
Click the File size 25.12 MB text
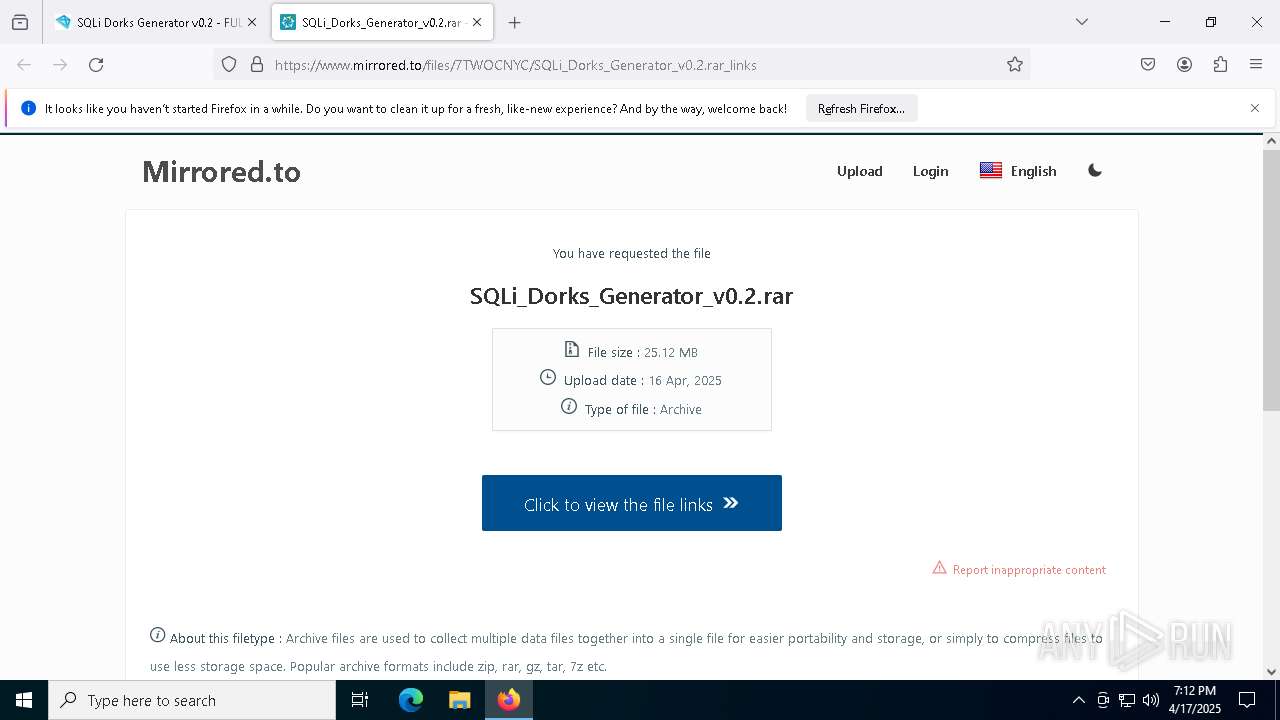click(643, 352)
